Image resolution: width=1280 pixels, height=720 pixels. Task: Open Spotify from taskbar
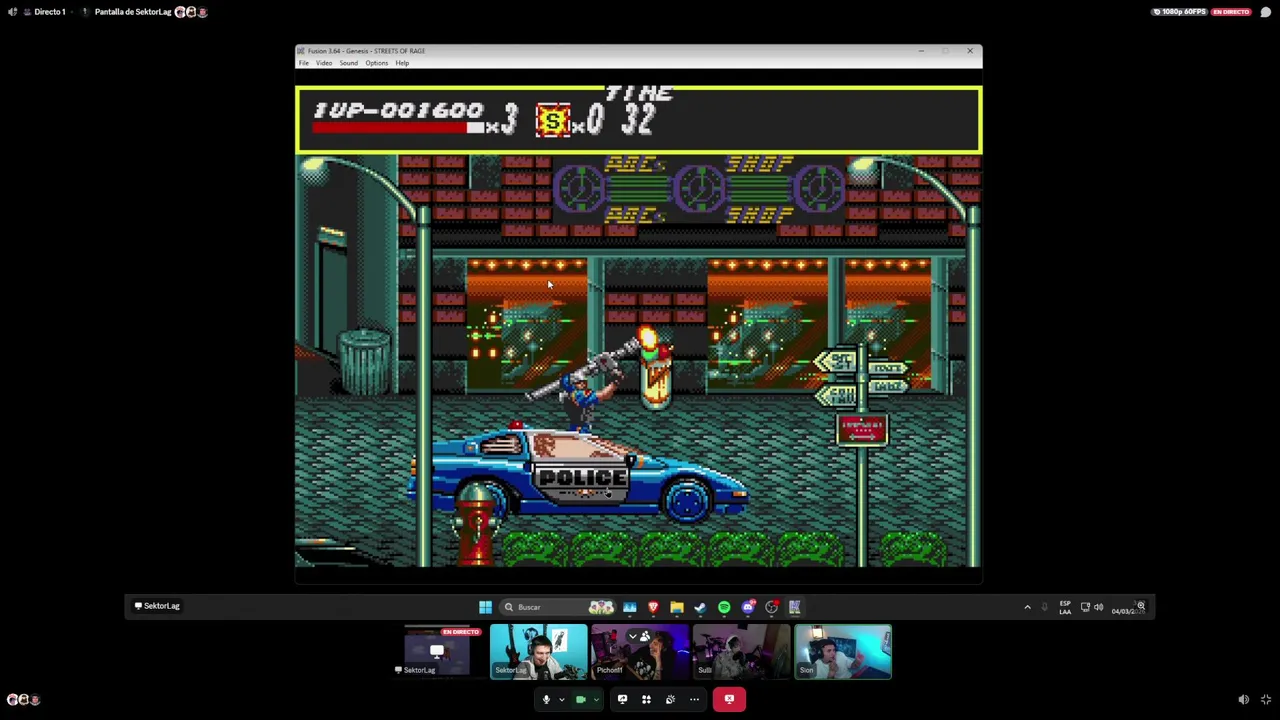tap(724, 607)
